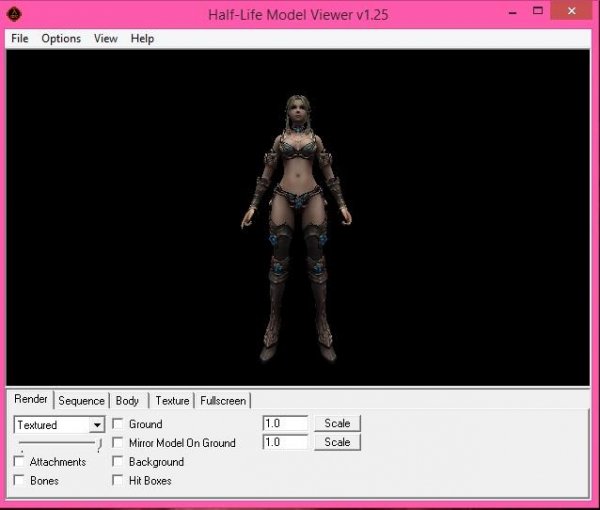Click the lower Scale button
The height and width of the screenshot is (510, 600).
(337, 442)
